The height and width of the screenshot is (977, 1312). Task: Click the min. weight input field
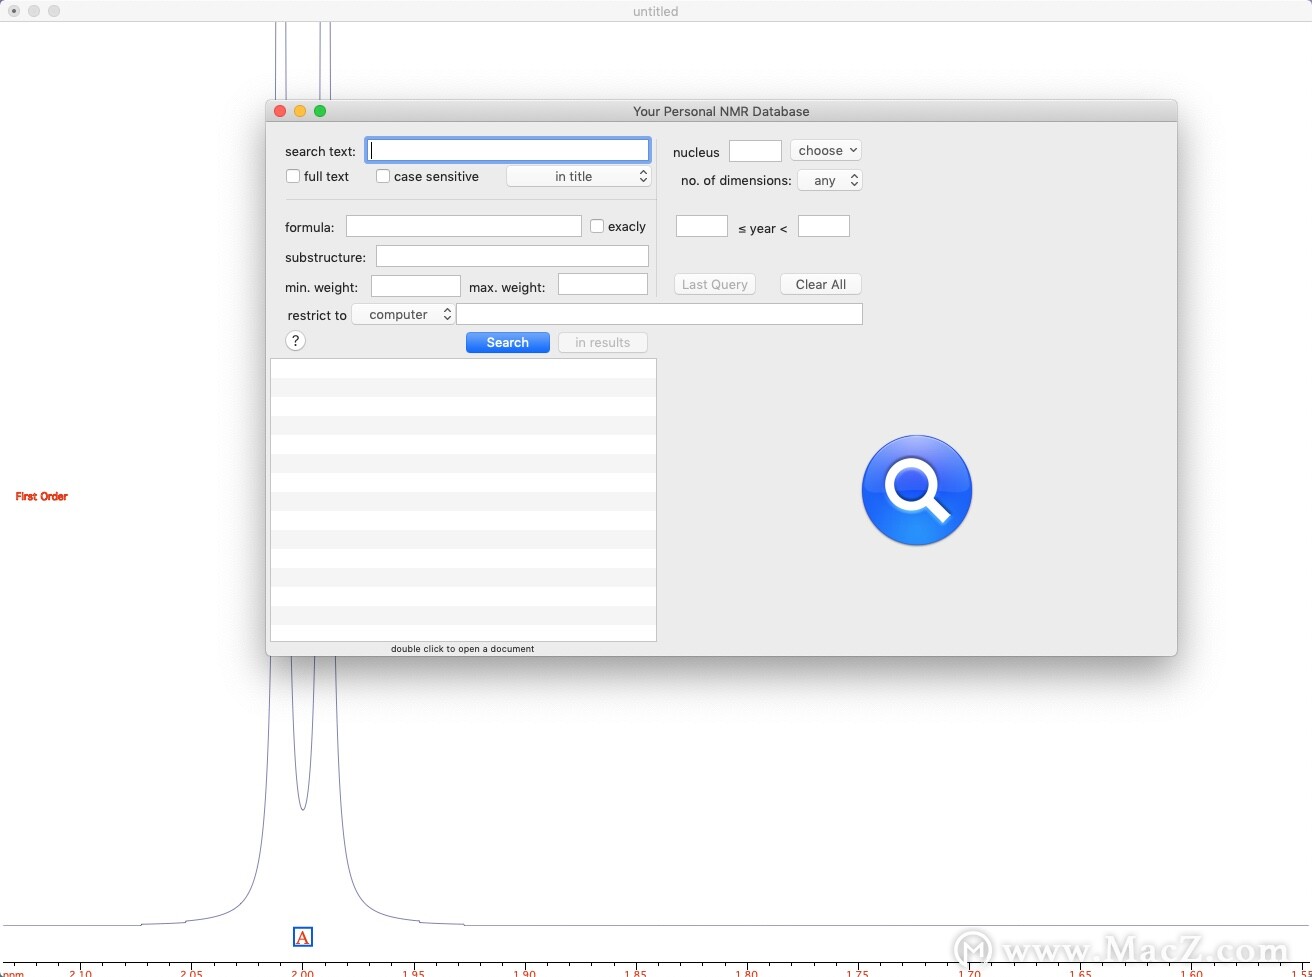pos(416,286)
